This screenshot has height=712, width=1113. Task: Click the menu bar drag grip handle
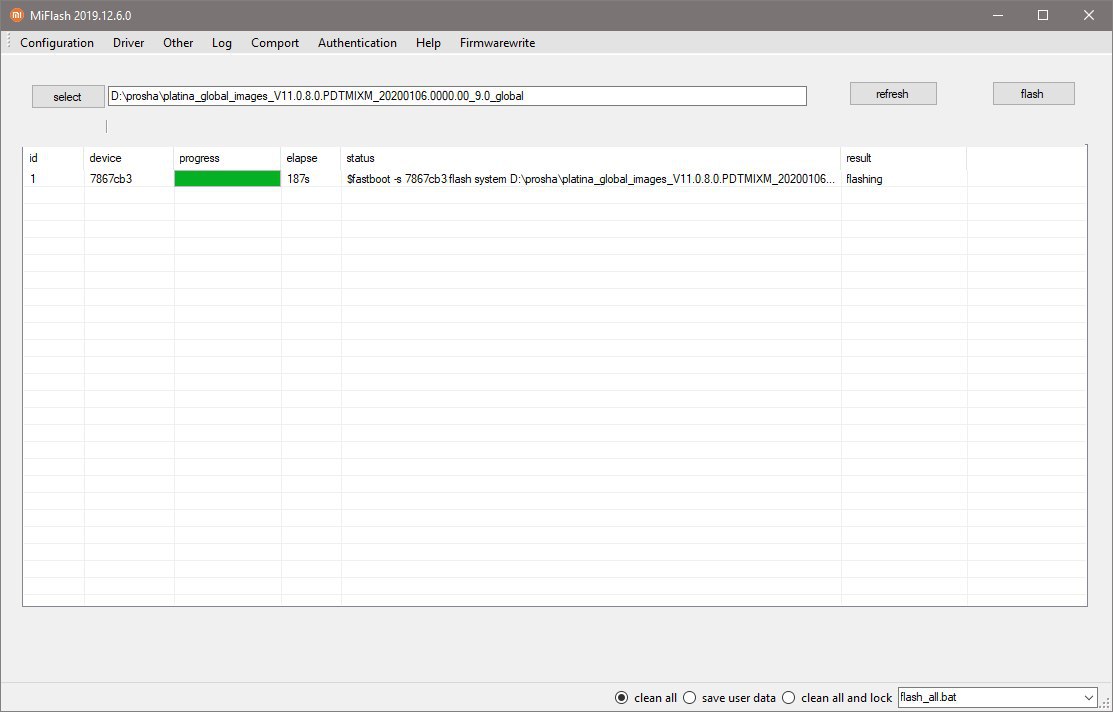pyautogui.click(x=9, y=43)
